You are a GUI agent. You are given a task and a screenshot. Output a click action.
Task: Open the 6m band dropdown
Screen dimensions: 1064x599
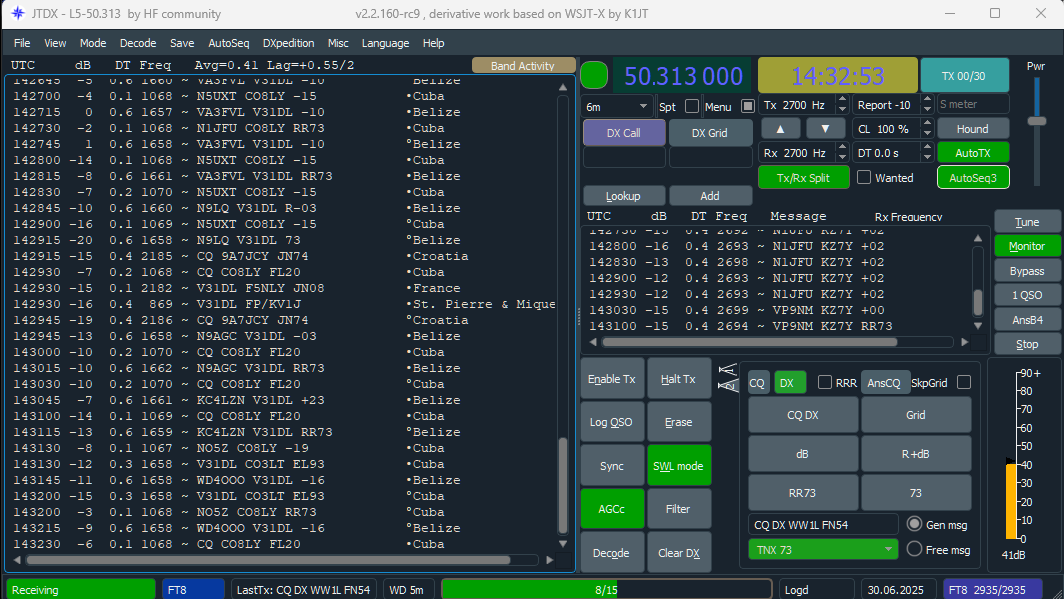click(x=617, y=107)
